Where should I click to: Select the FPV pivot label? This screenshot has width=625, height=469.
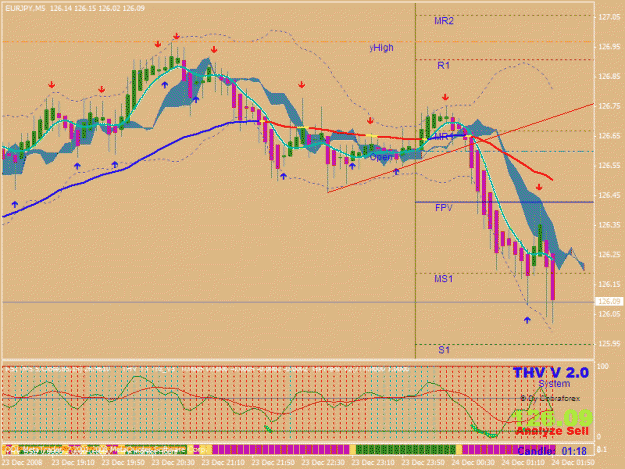tap(443, 208)
